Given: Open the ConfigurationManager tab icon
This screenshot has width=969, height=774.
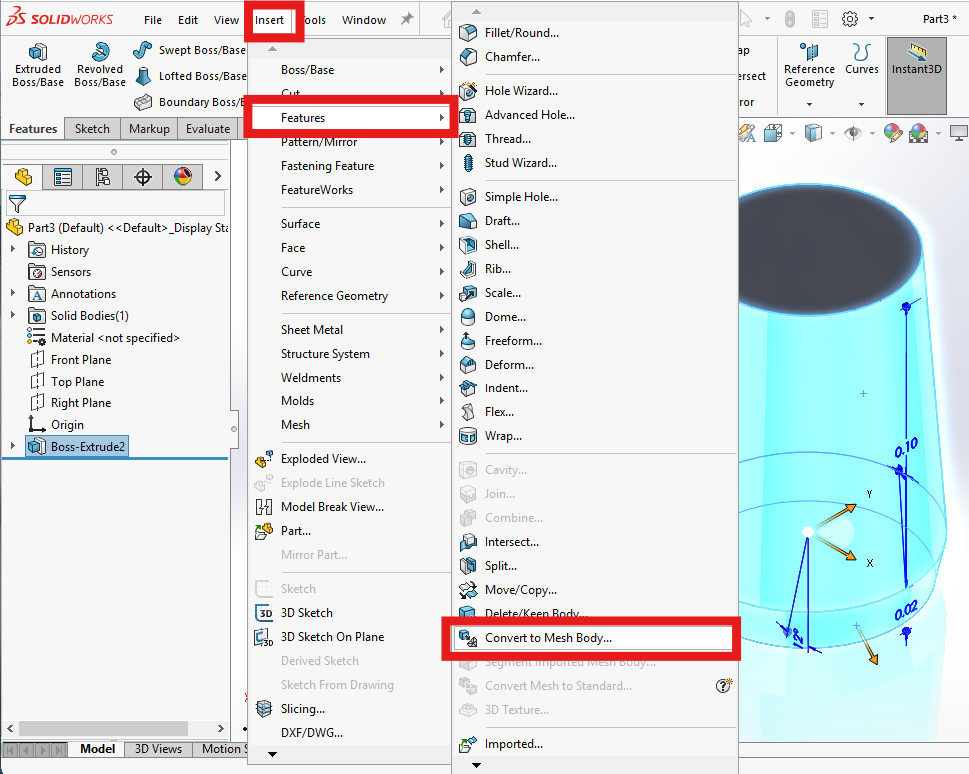Looking at the screenshot, I should pyautogui.click(x=103, y=177).
